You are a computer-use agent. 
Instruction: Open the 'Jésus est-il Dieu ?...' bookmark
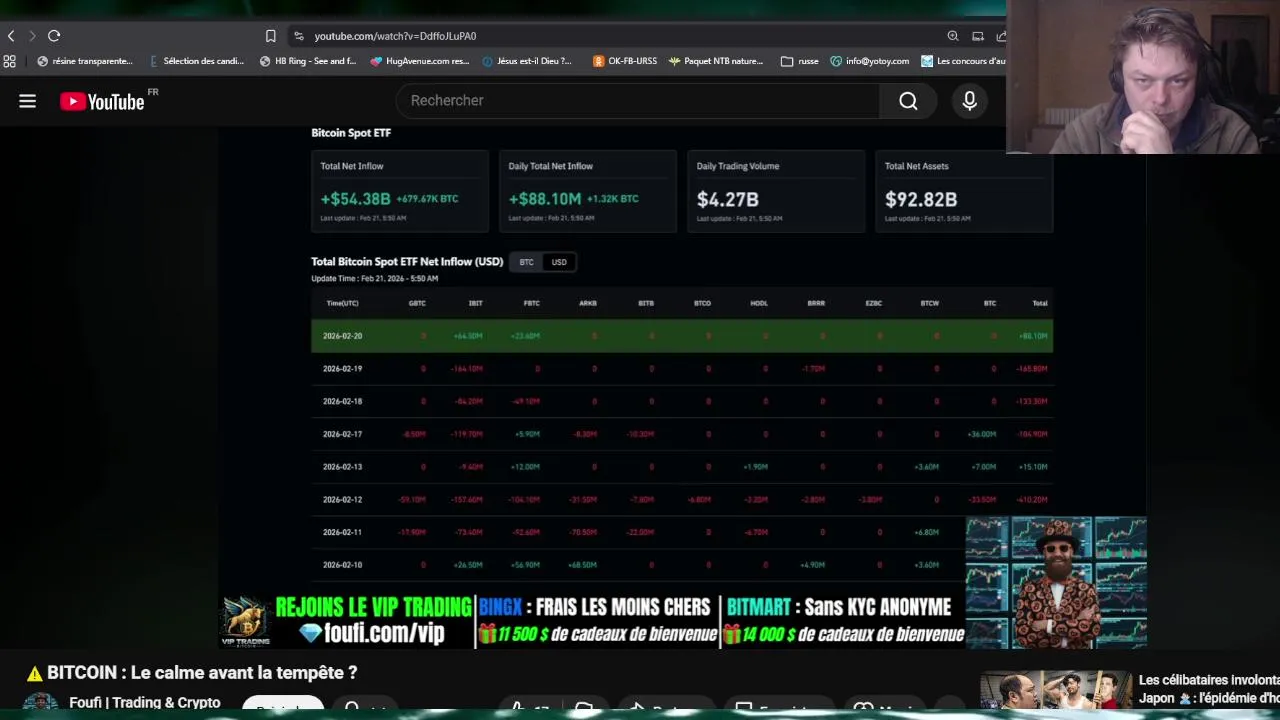527,61
